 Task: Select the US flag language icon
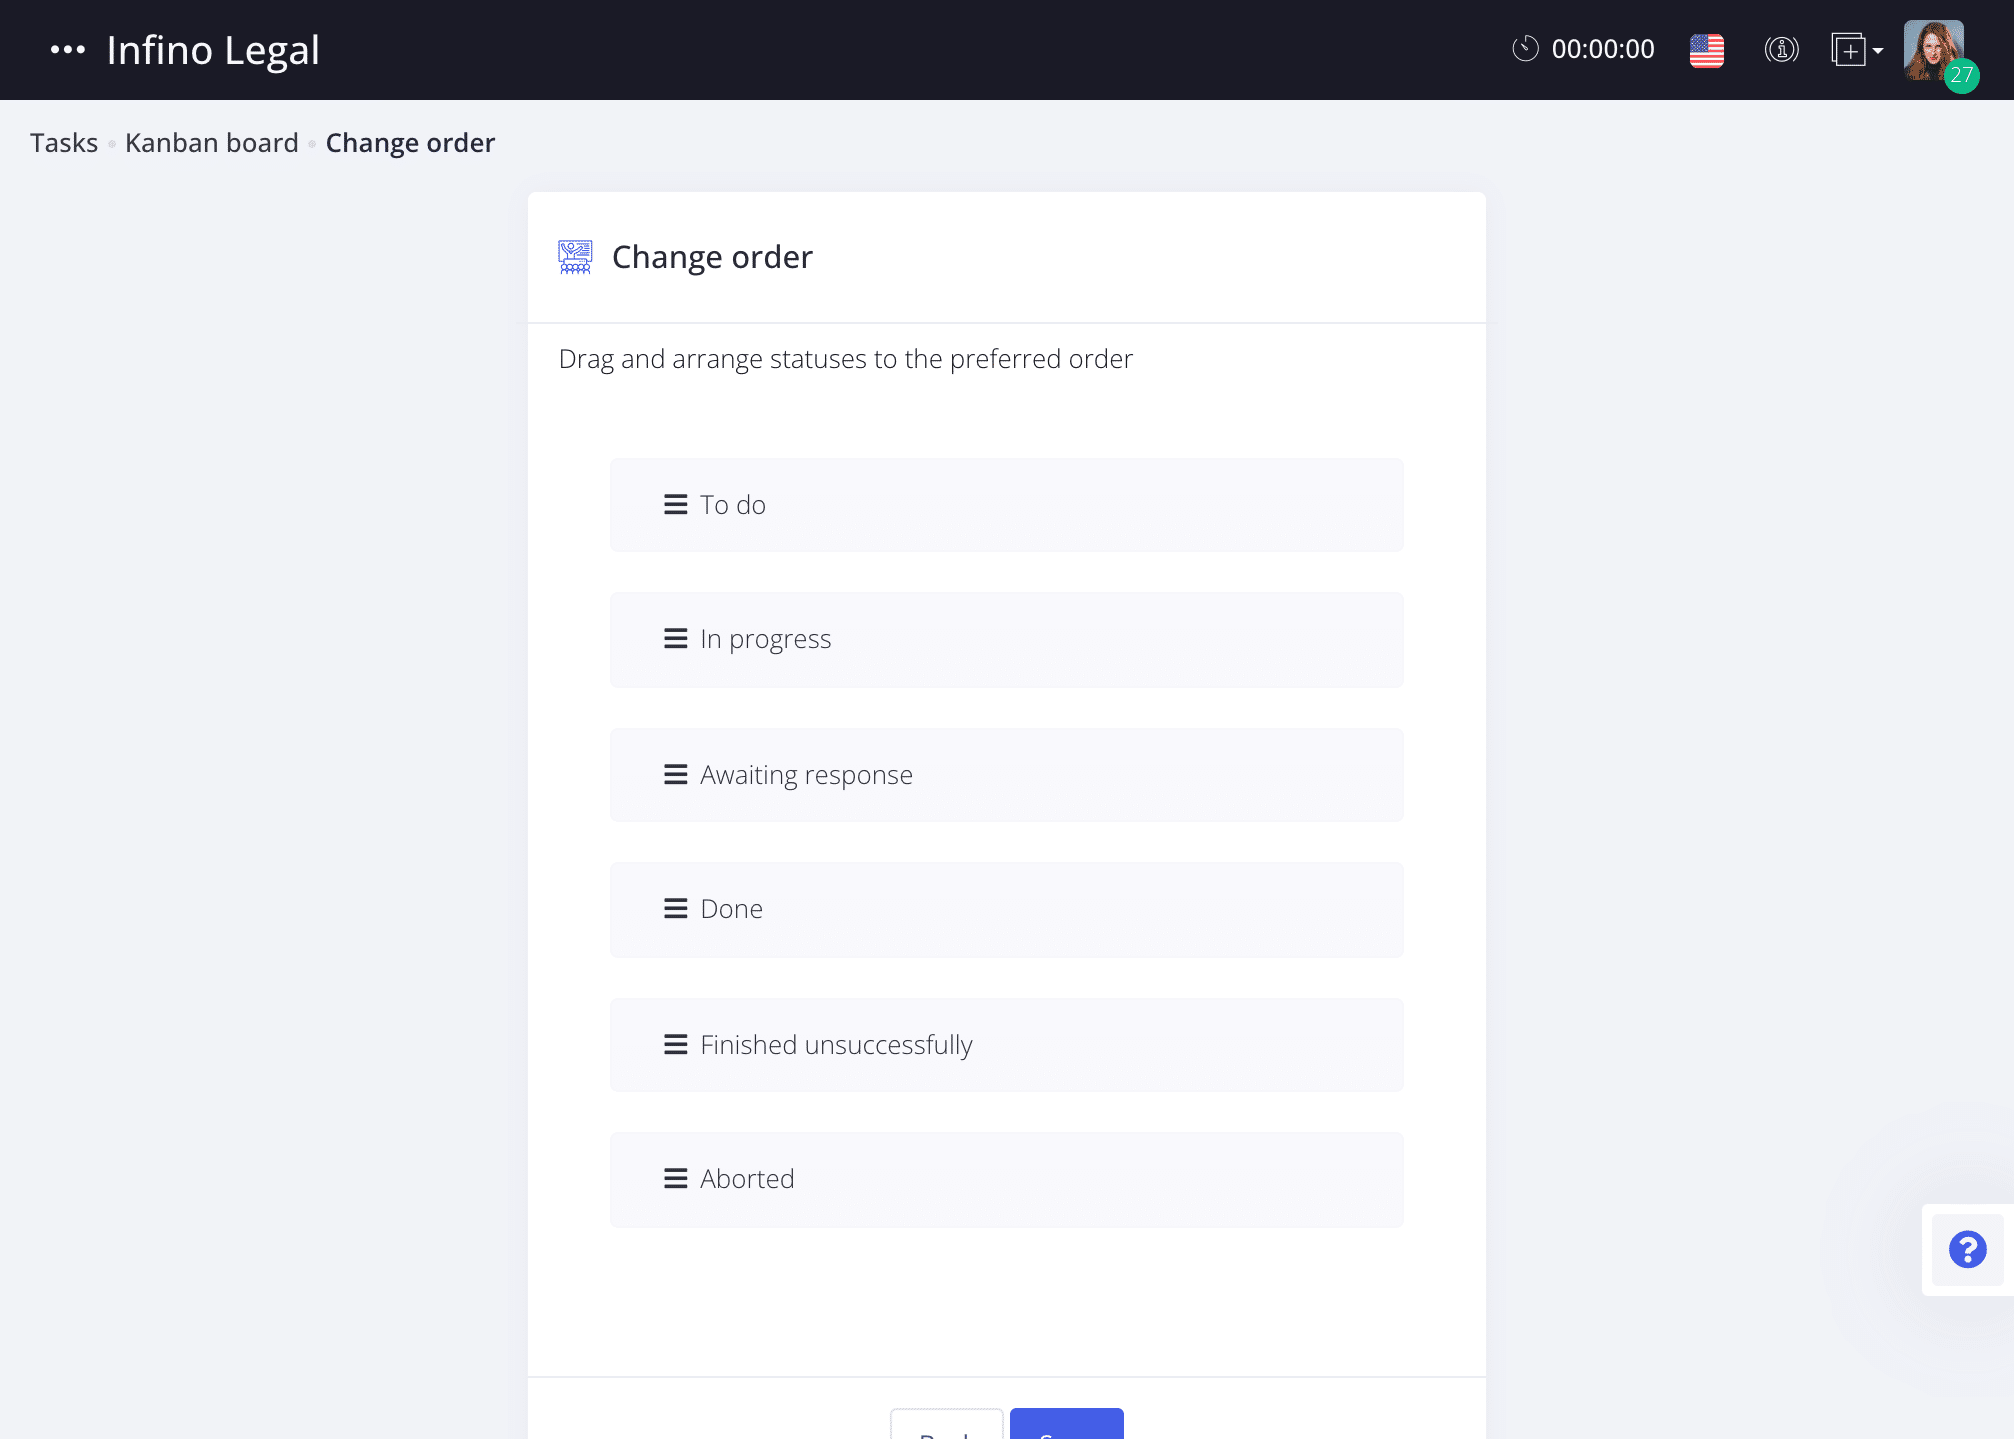point(1705,50)
